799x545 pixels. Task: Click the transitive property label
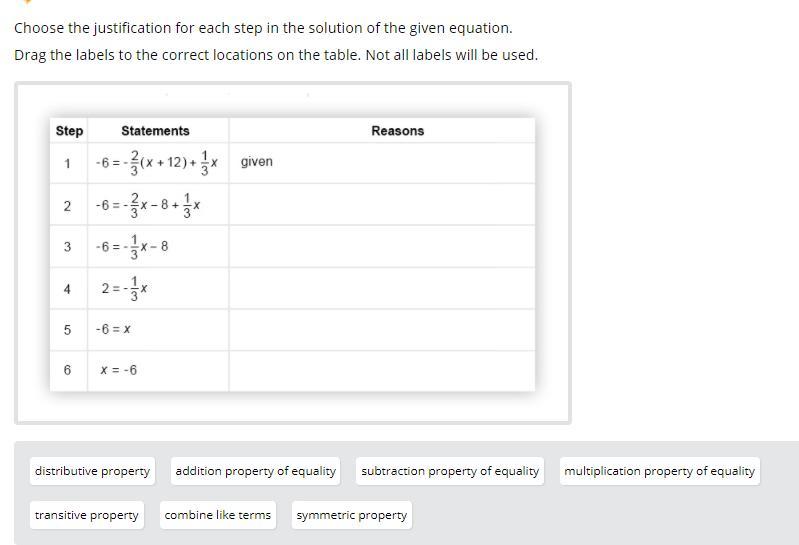[x=87, y=516]
